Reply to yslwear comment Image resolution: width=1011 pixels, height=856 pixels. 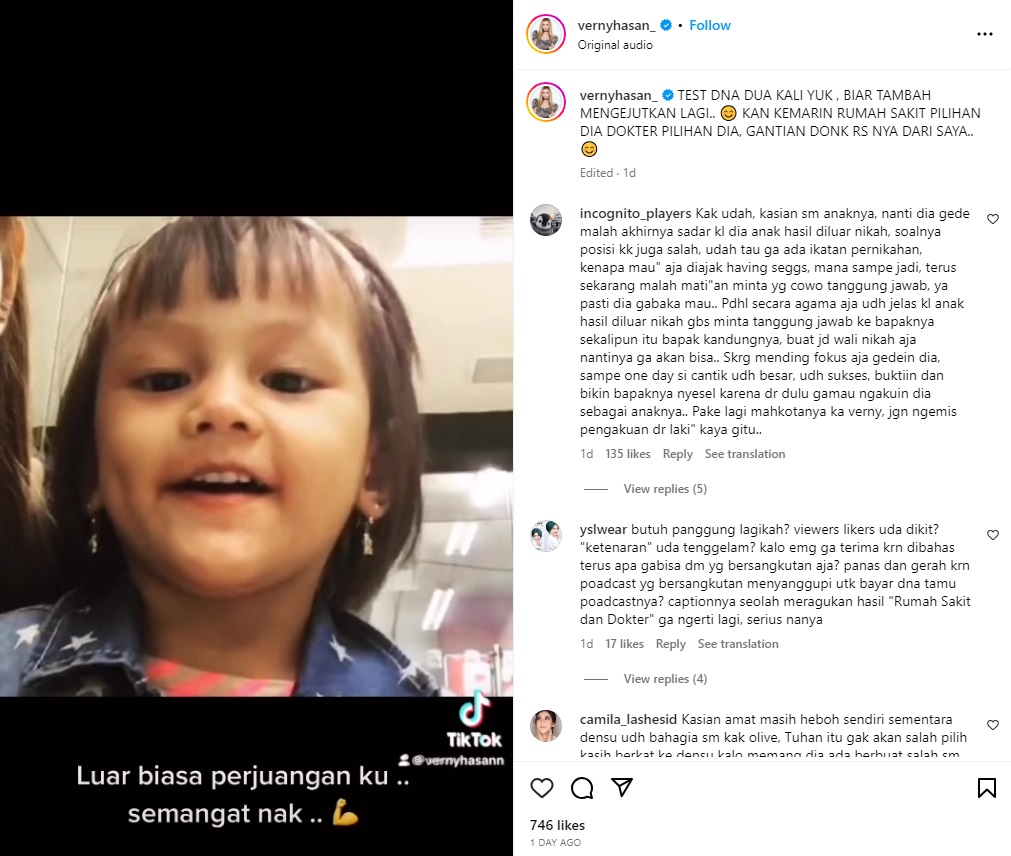click(x=671, y=644)
